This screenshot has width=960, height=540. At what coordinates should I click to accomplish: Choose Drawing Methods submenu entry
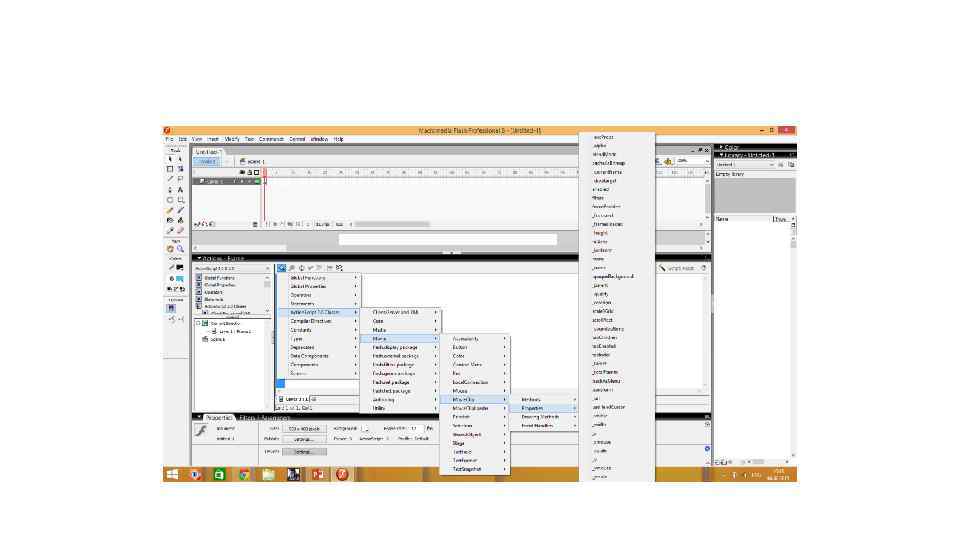(544, 417)
